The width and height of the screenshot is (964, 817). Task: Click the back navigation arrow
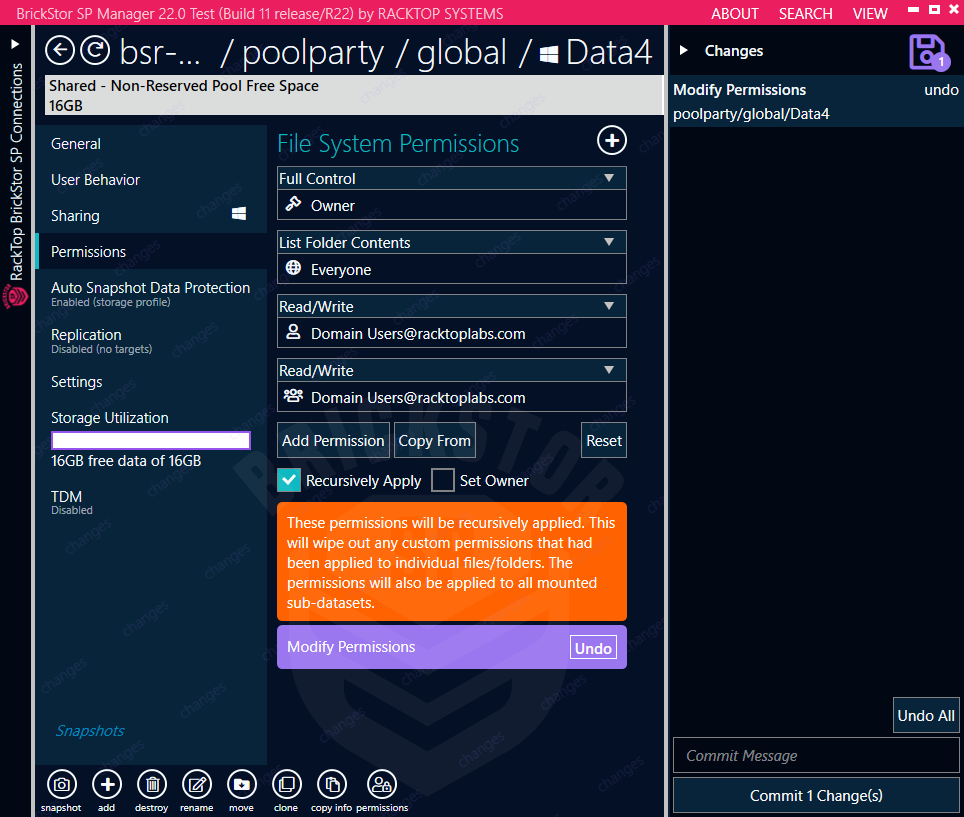click(60, 49)
